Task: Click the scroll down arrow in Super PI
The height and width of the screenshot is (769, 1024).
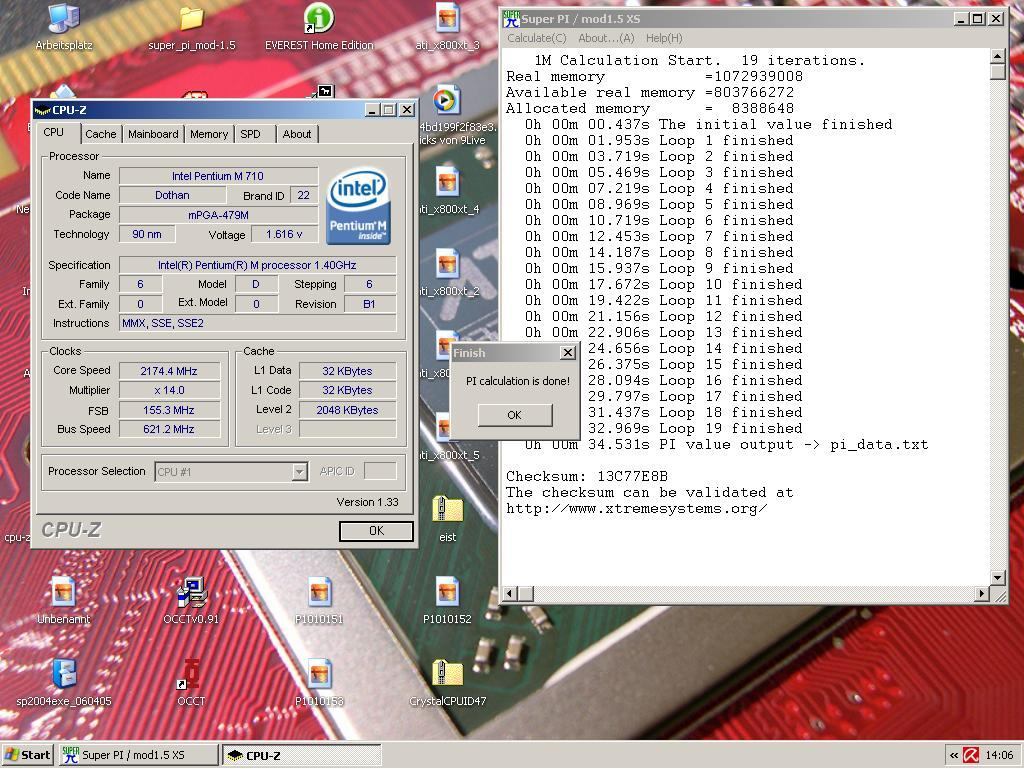Action: [x=997, y=577]
